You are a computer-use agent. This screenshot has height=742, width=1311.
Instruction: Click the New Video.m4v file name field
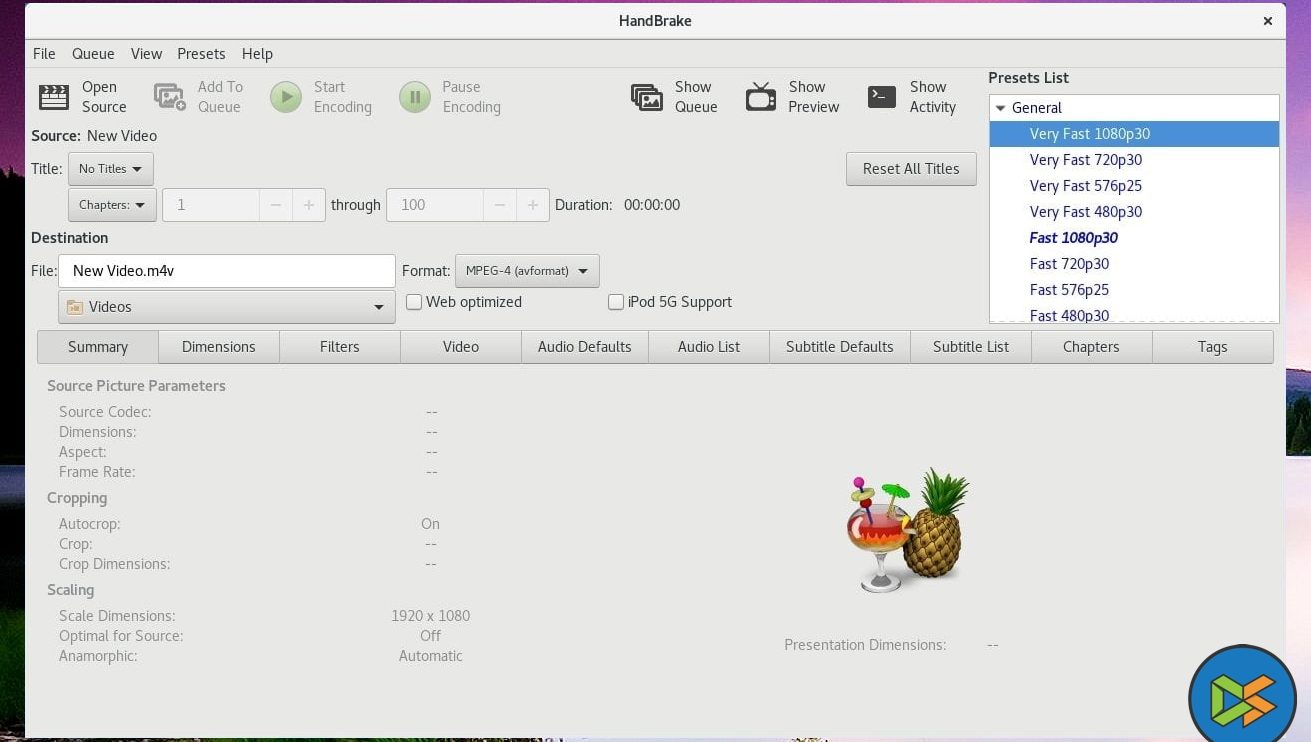click(x=227, y=271)
